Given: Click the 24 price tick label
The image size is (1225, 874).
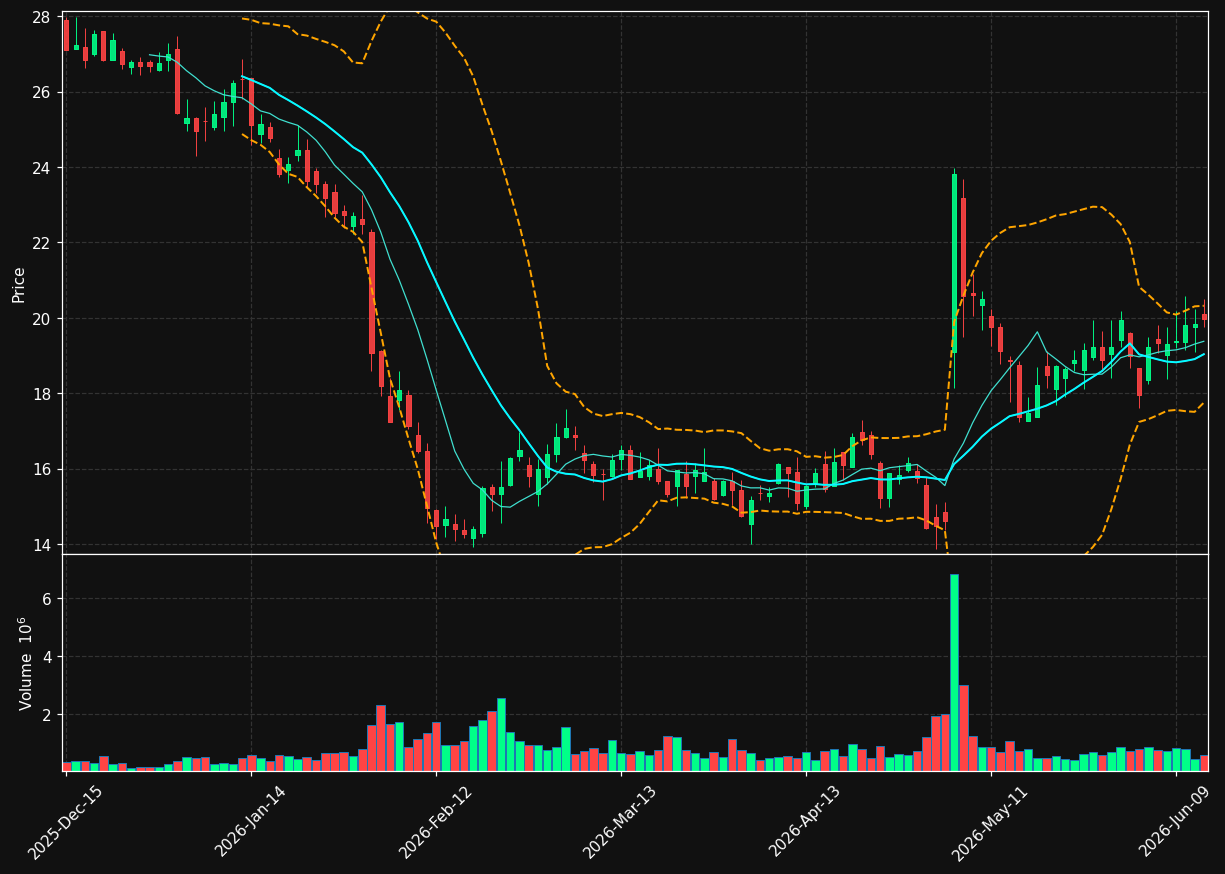Looking at the screenshot, I should (42, 168).
